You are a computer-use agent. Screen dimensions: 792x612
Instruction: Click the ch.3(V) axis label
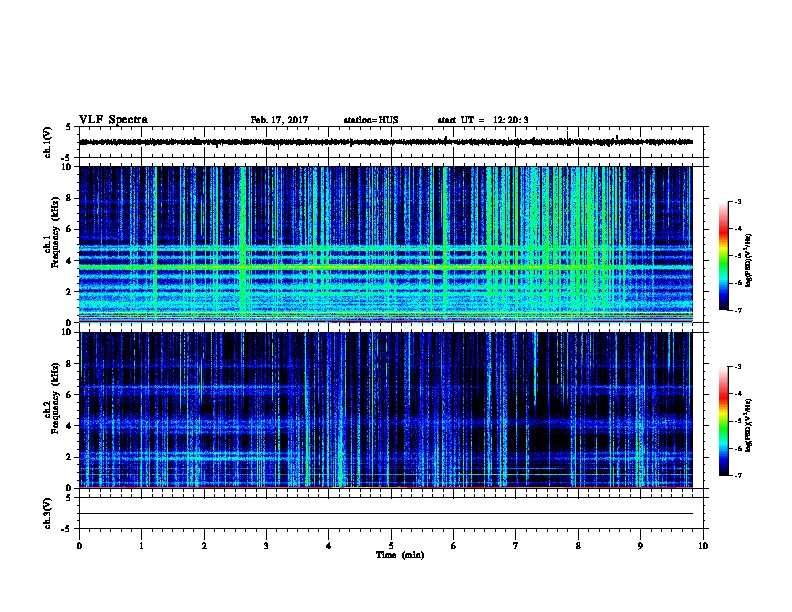click(48, 513)
